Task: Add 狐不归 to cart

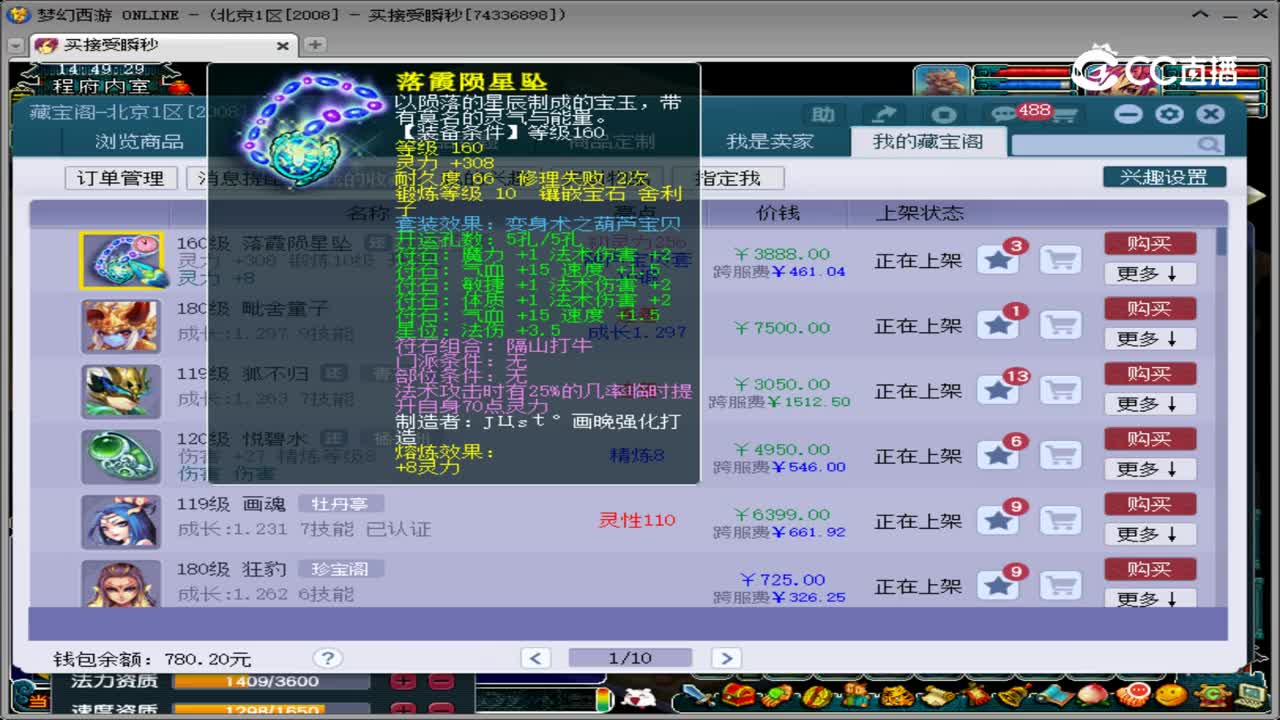Action: [x=1060, y=390]
